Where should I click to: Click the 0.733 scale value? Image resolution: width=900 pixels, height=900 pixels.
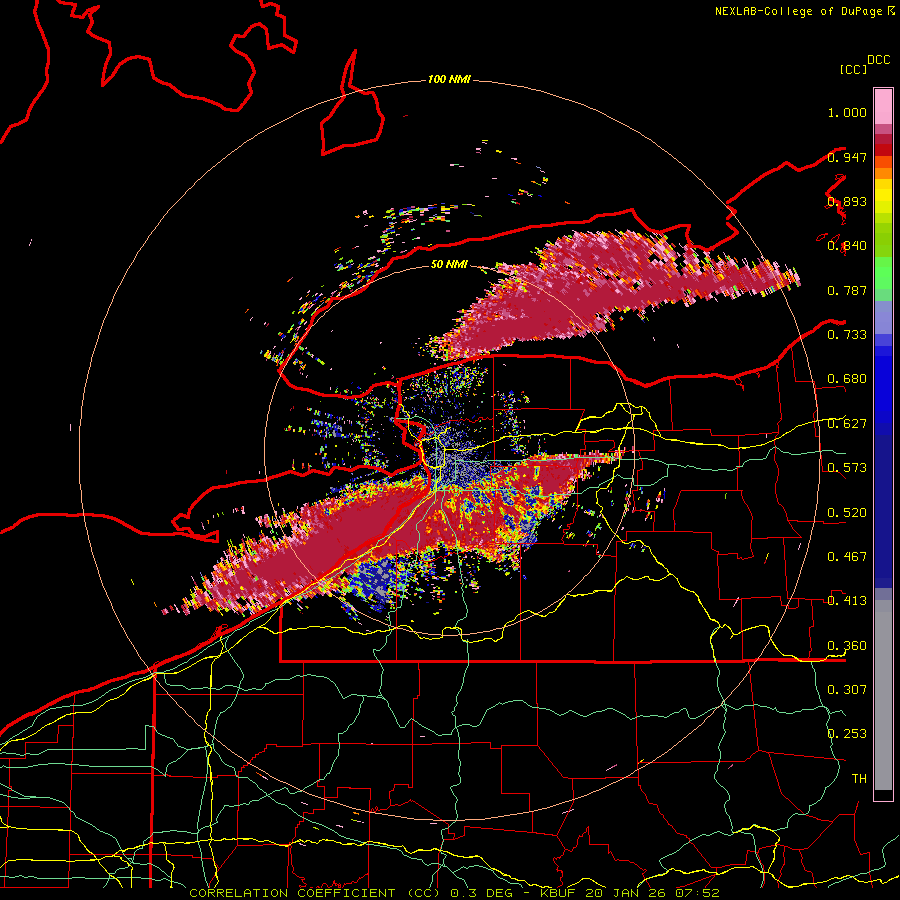[x=847, y=335]
